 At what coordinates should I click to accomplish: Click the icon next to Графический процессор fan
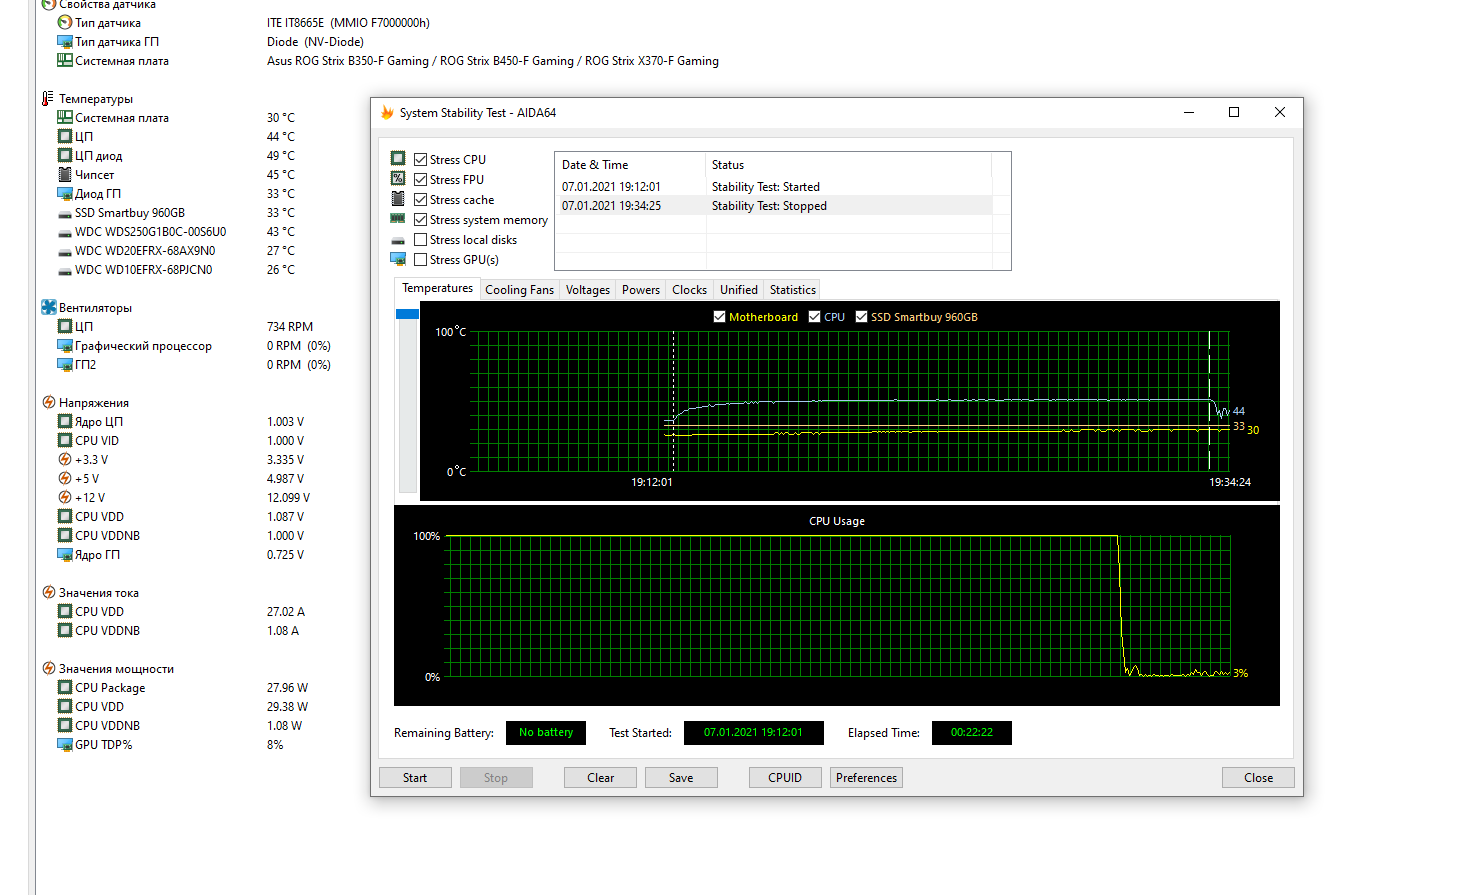65,345
